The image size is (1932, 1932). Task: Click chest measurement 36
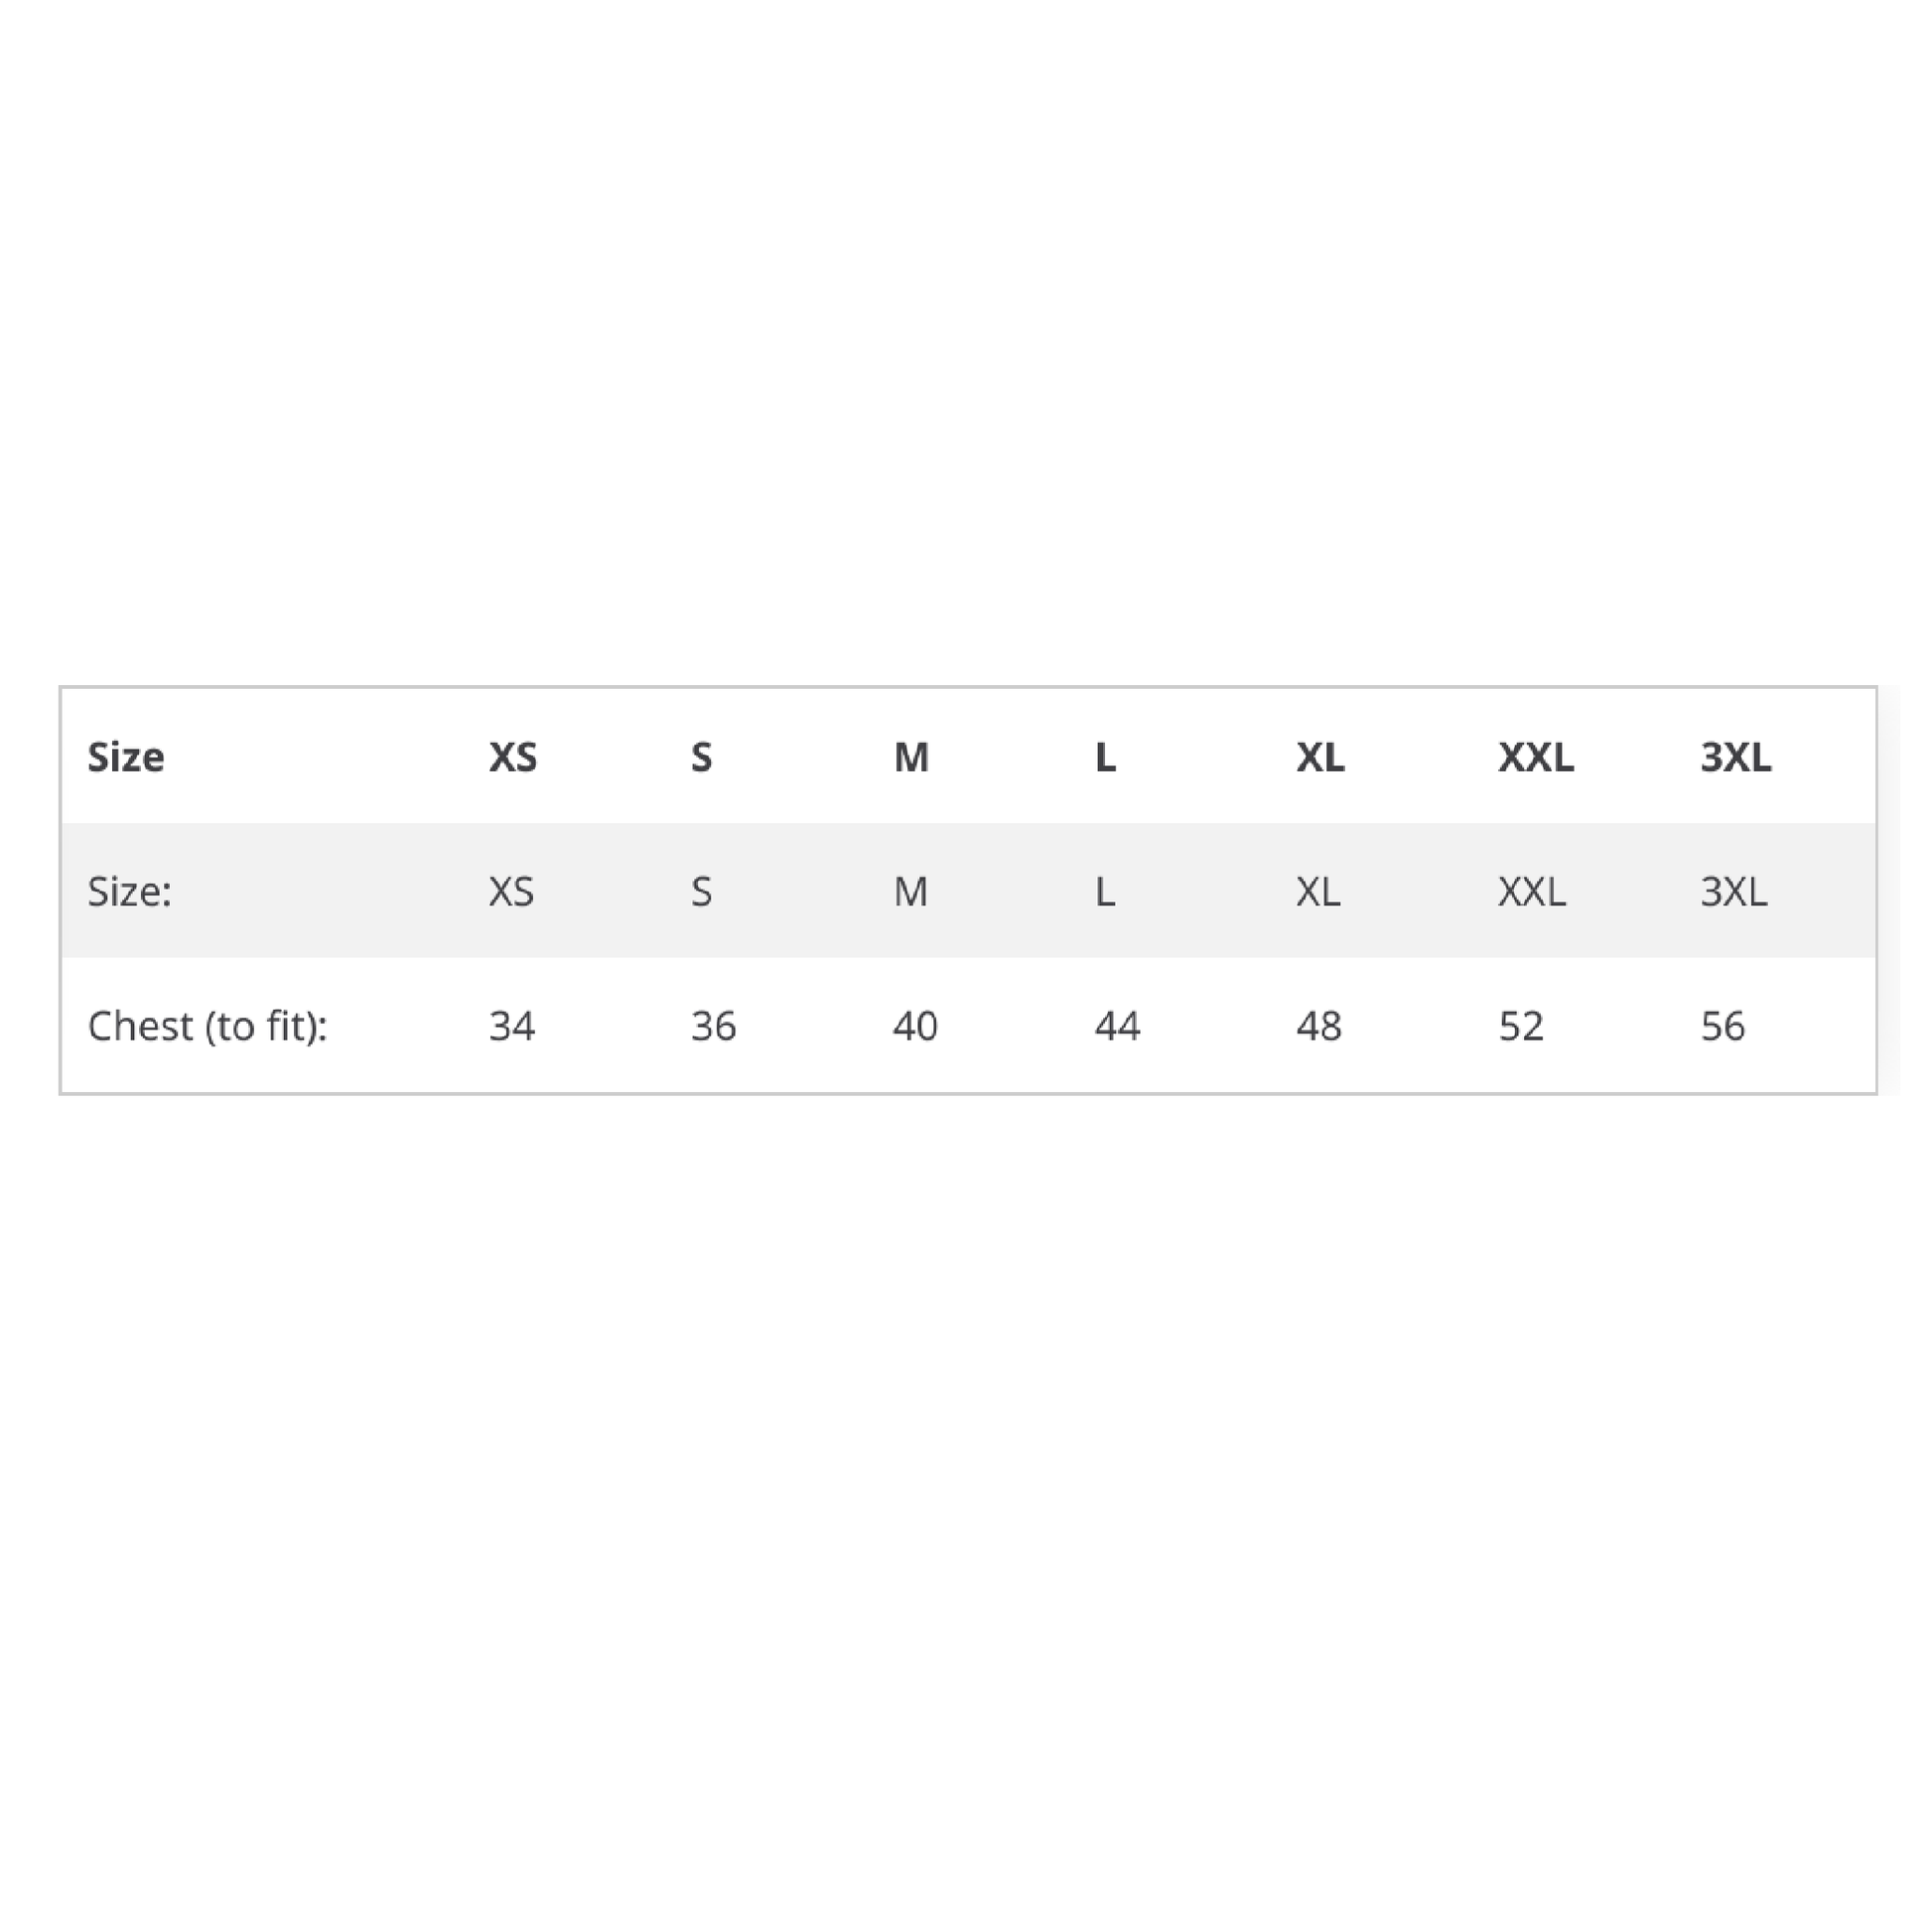click(x=714, y=1026)
